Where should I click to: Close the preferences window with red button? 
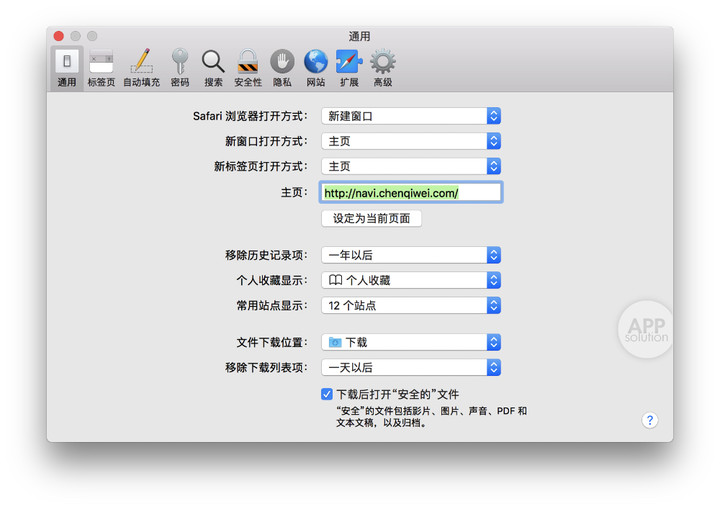point(58,36)
